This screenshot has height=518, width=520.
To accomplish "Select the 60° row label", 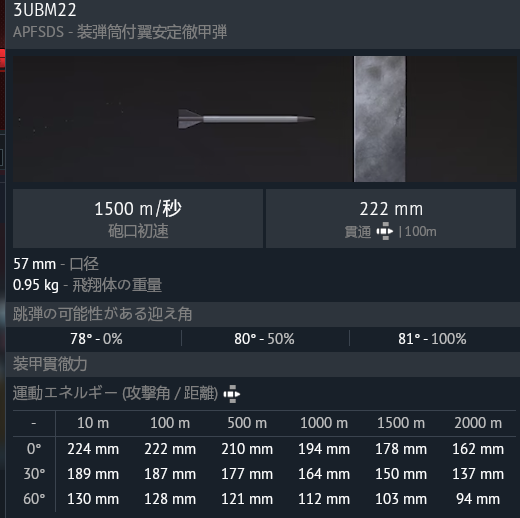I will [34, 499].
